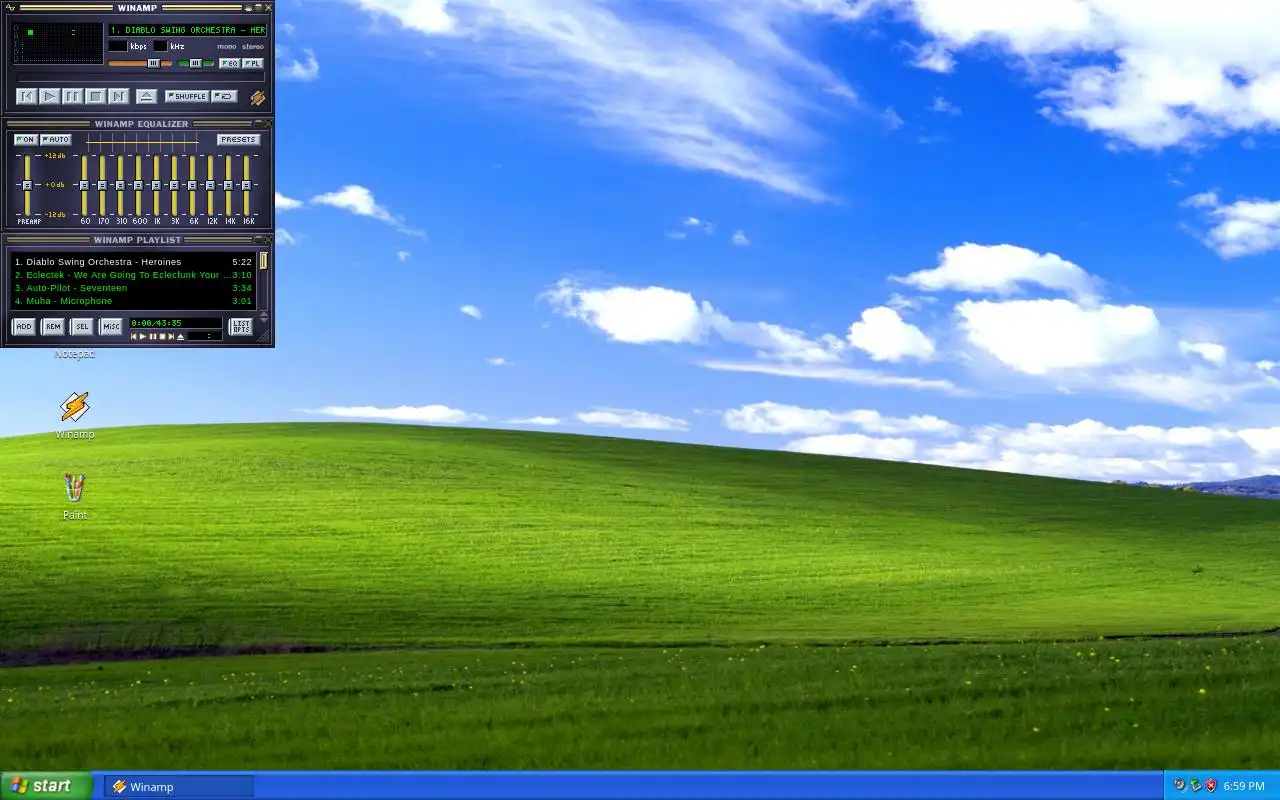Click the Eject open file button
The height and width of the screenshot is (800, 1280).
[147, 96]
